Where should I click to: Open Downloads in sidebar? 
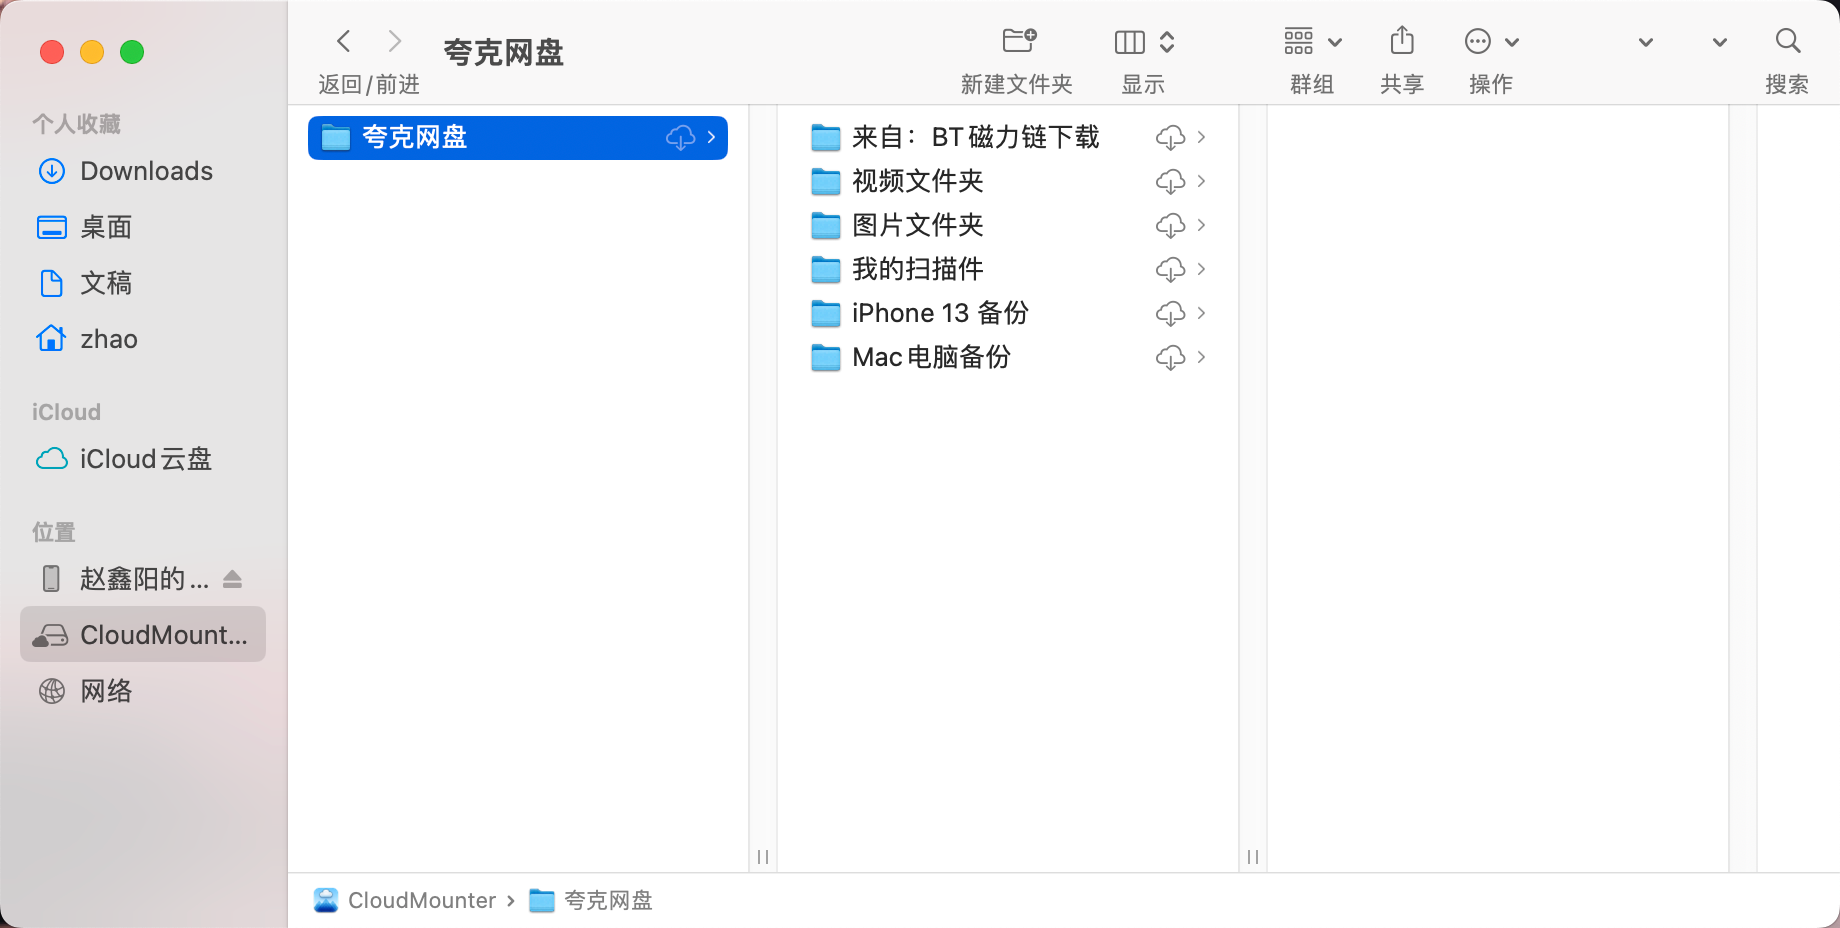pos(143,171)
